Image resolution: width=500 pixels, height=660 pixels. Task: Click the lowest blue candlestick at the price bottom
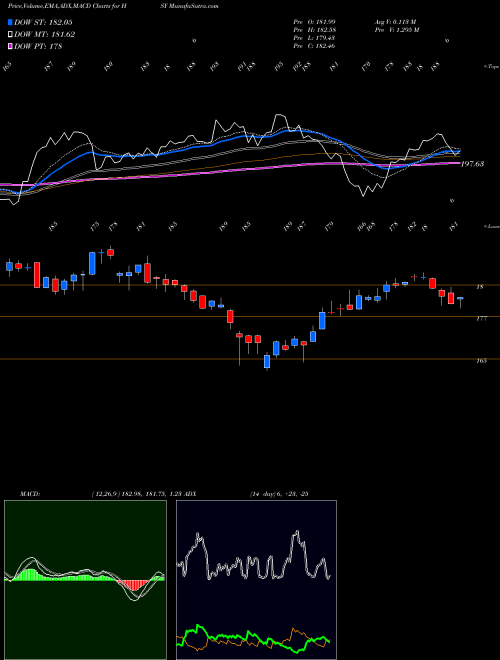267,361
